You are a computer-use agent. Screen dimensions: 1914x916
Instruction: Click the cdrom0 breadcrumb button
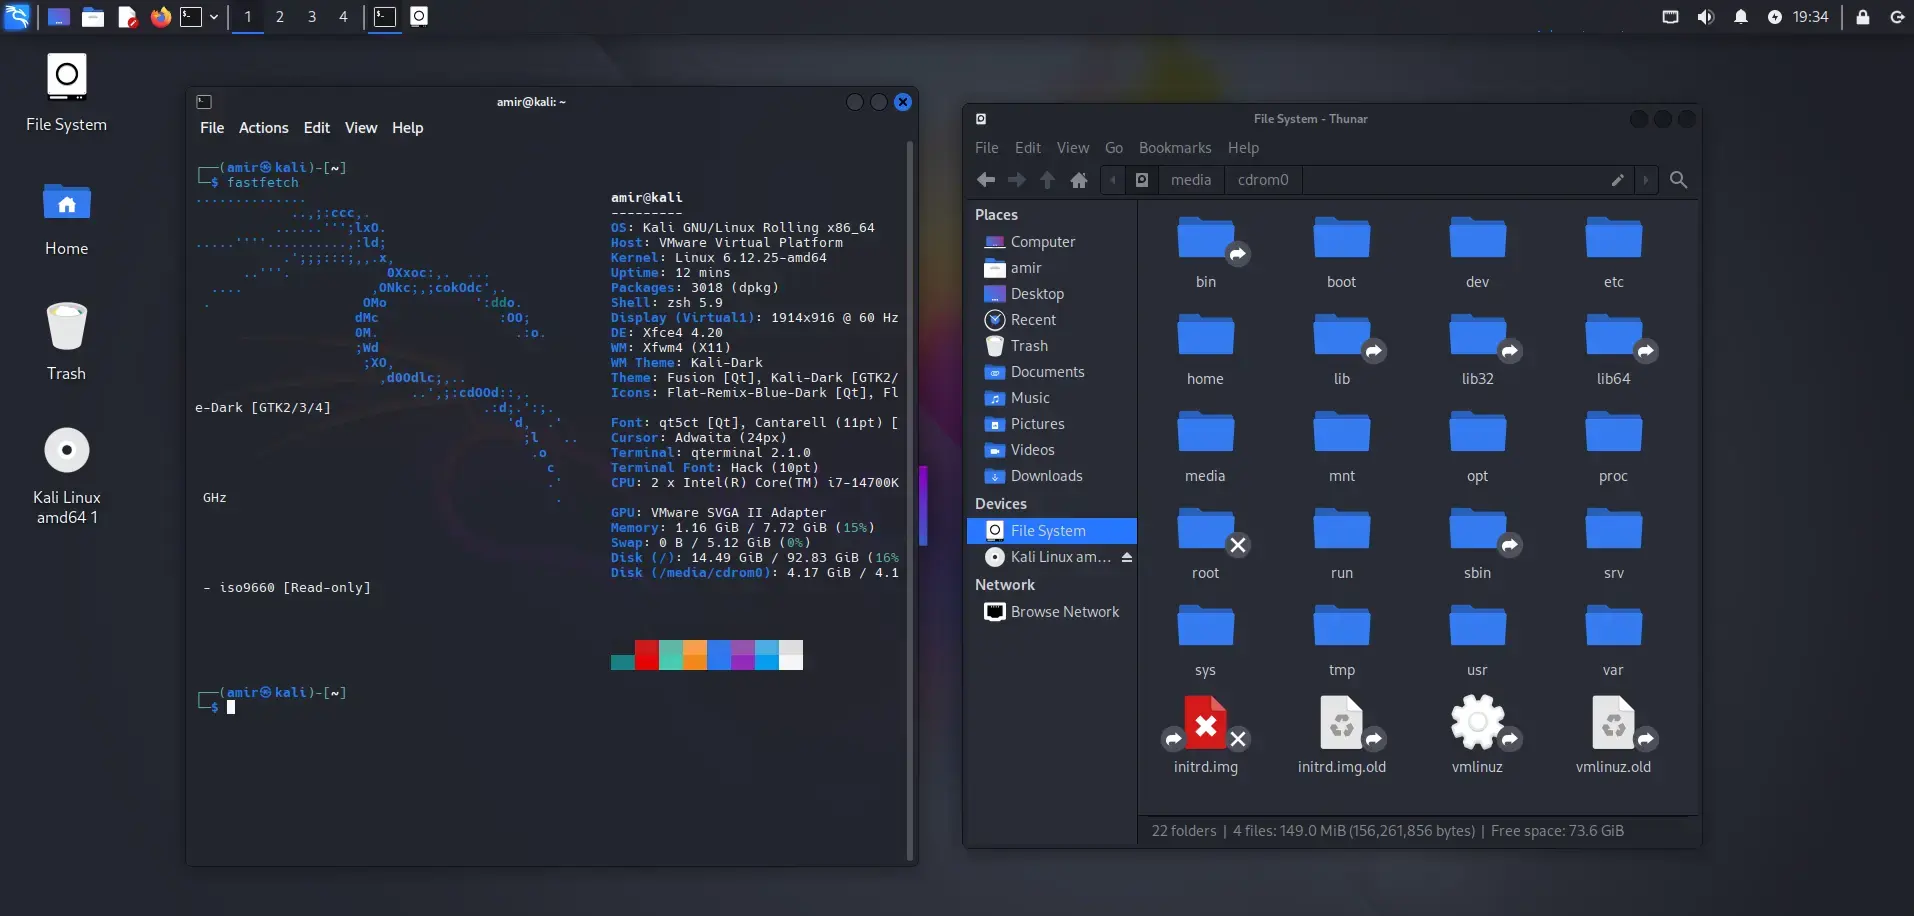(1263, 180)
